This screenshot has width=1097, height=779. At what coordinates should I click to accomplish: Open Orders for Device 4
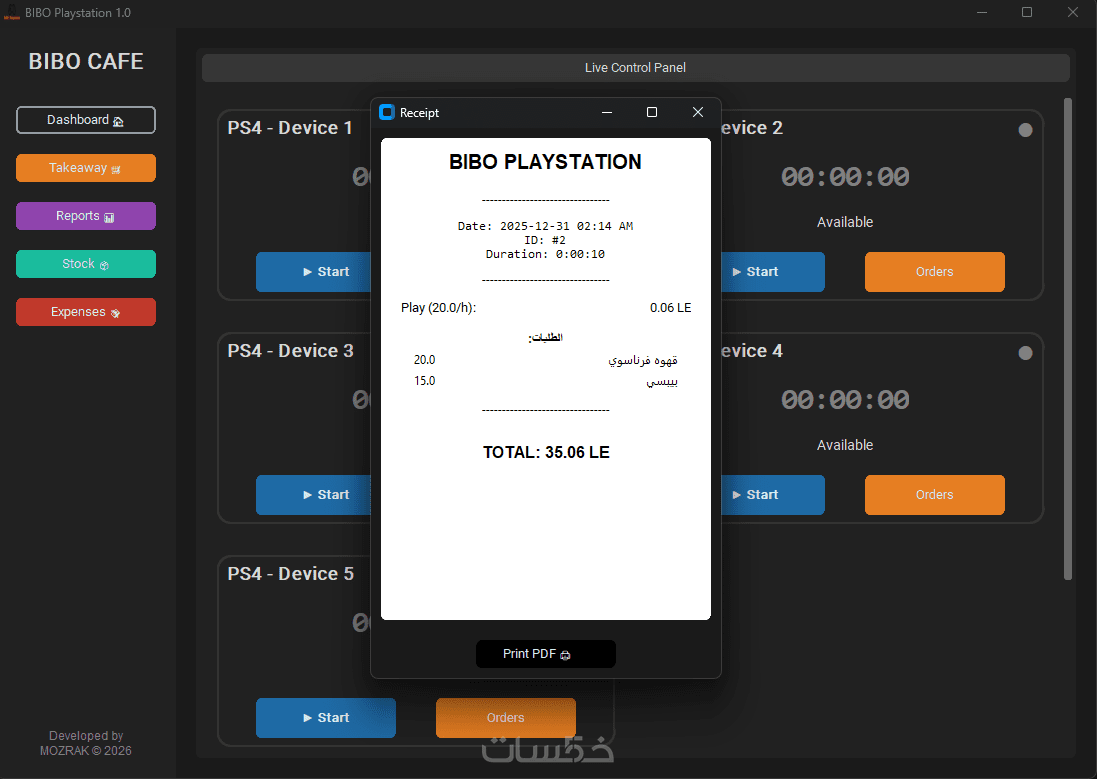point(935,495)
